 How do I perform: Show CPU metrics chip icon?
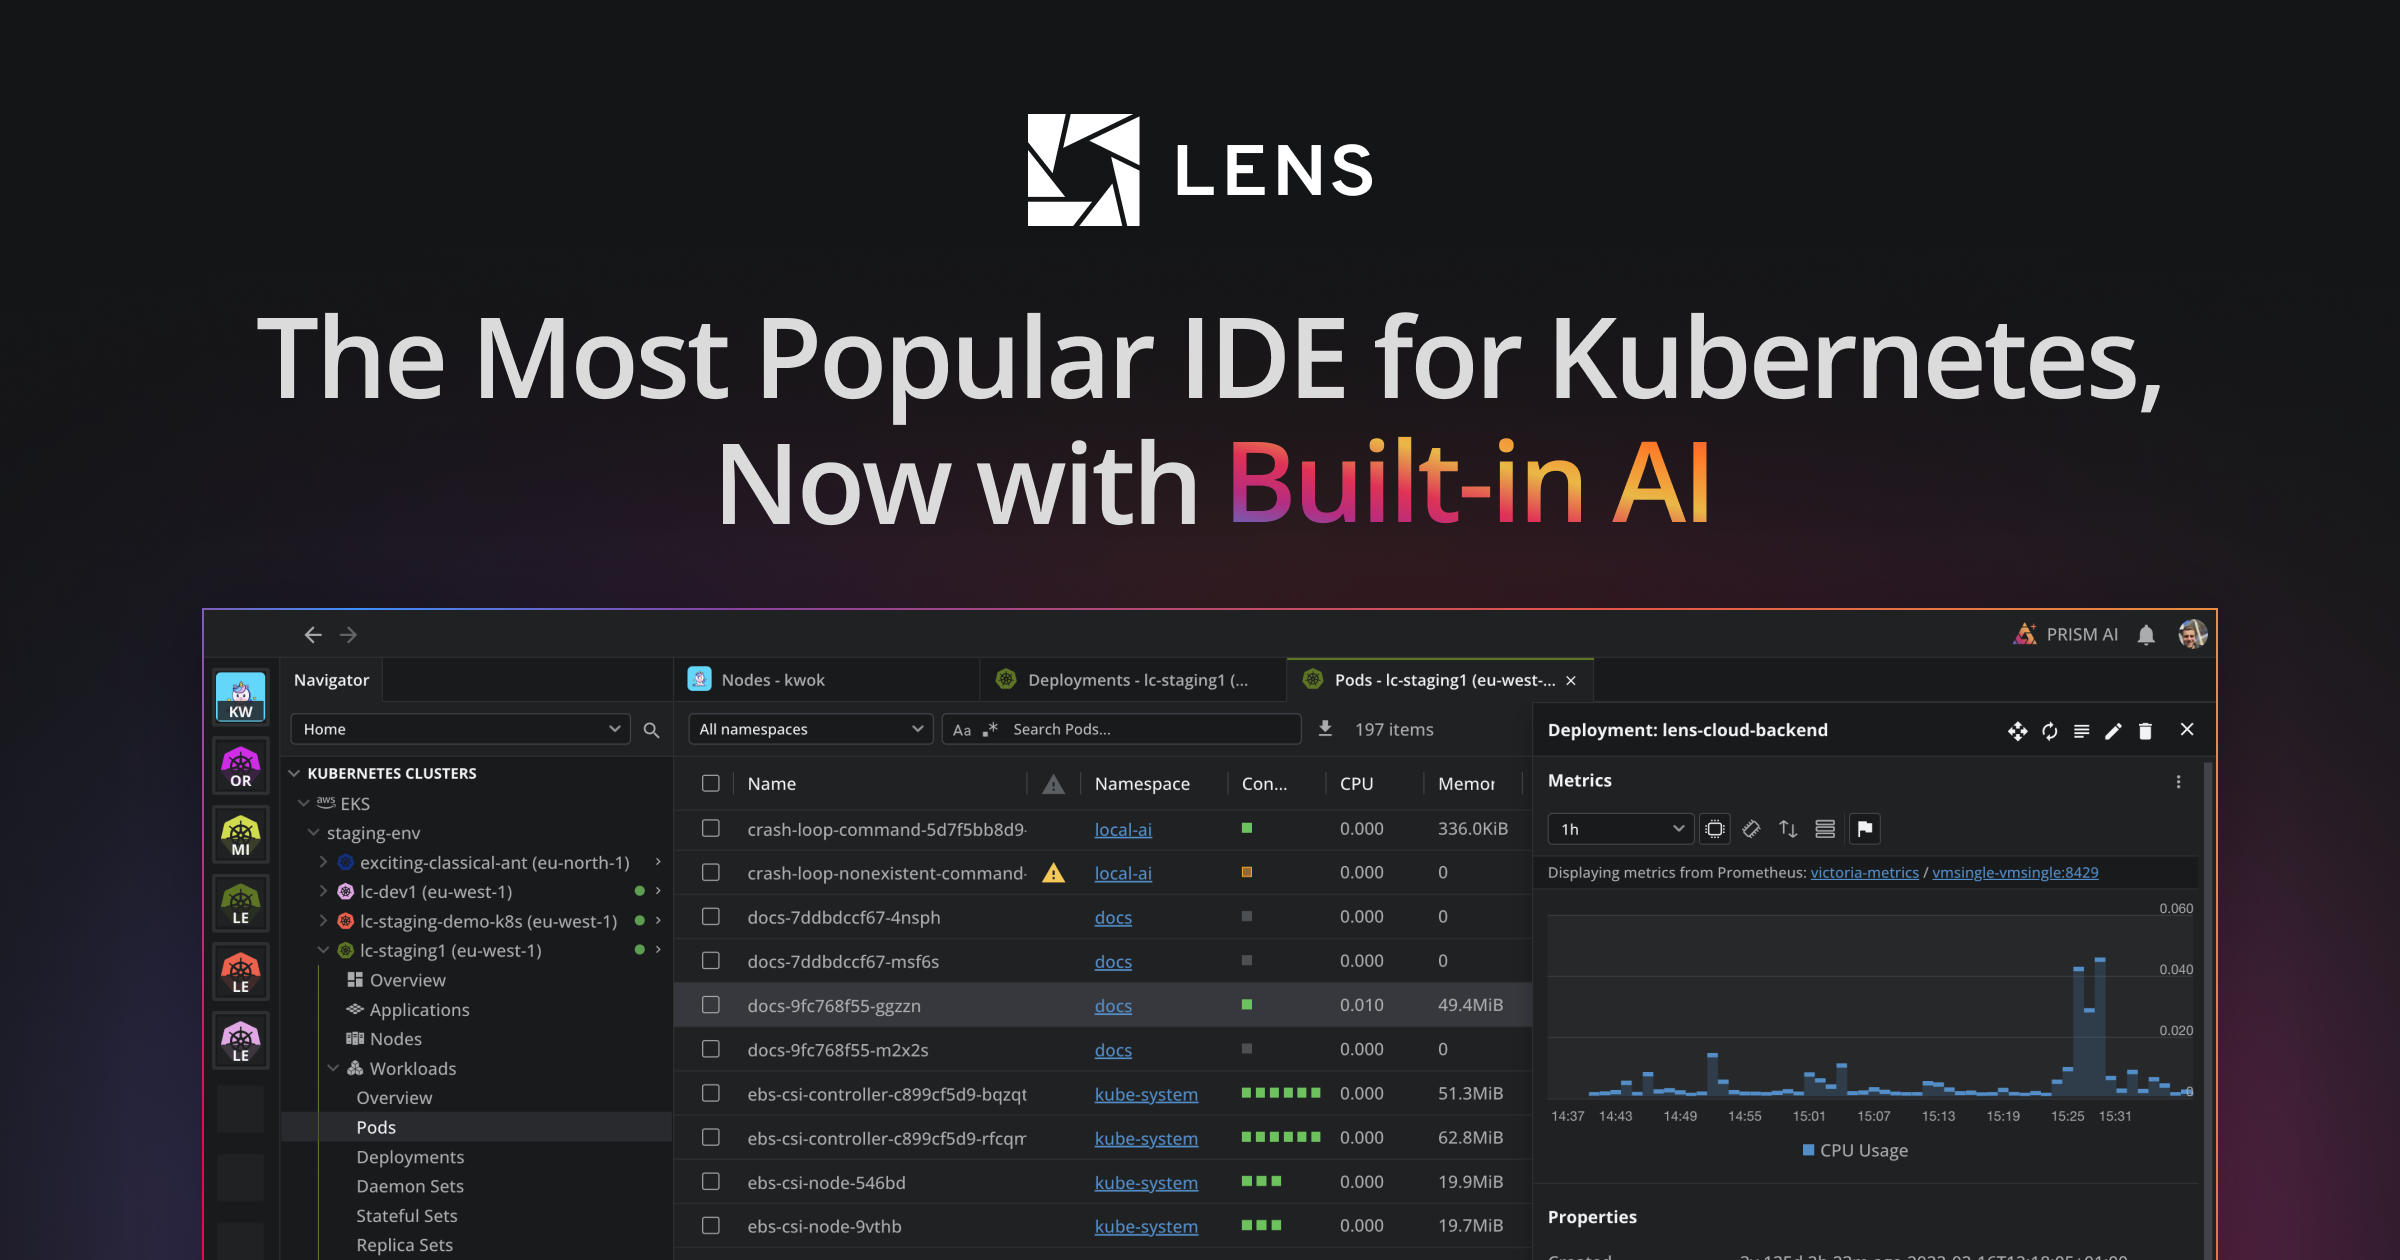click(x=1715, y=829)
